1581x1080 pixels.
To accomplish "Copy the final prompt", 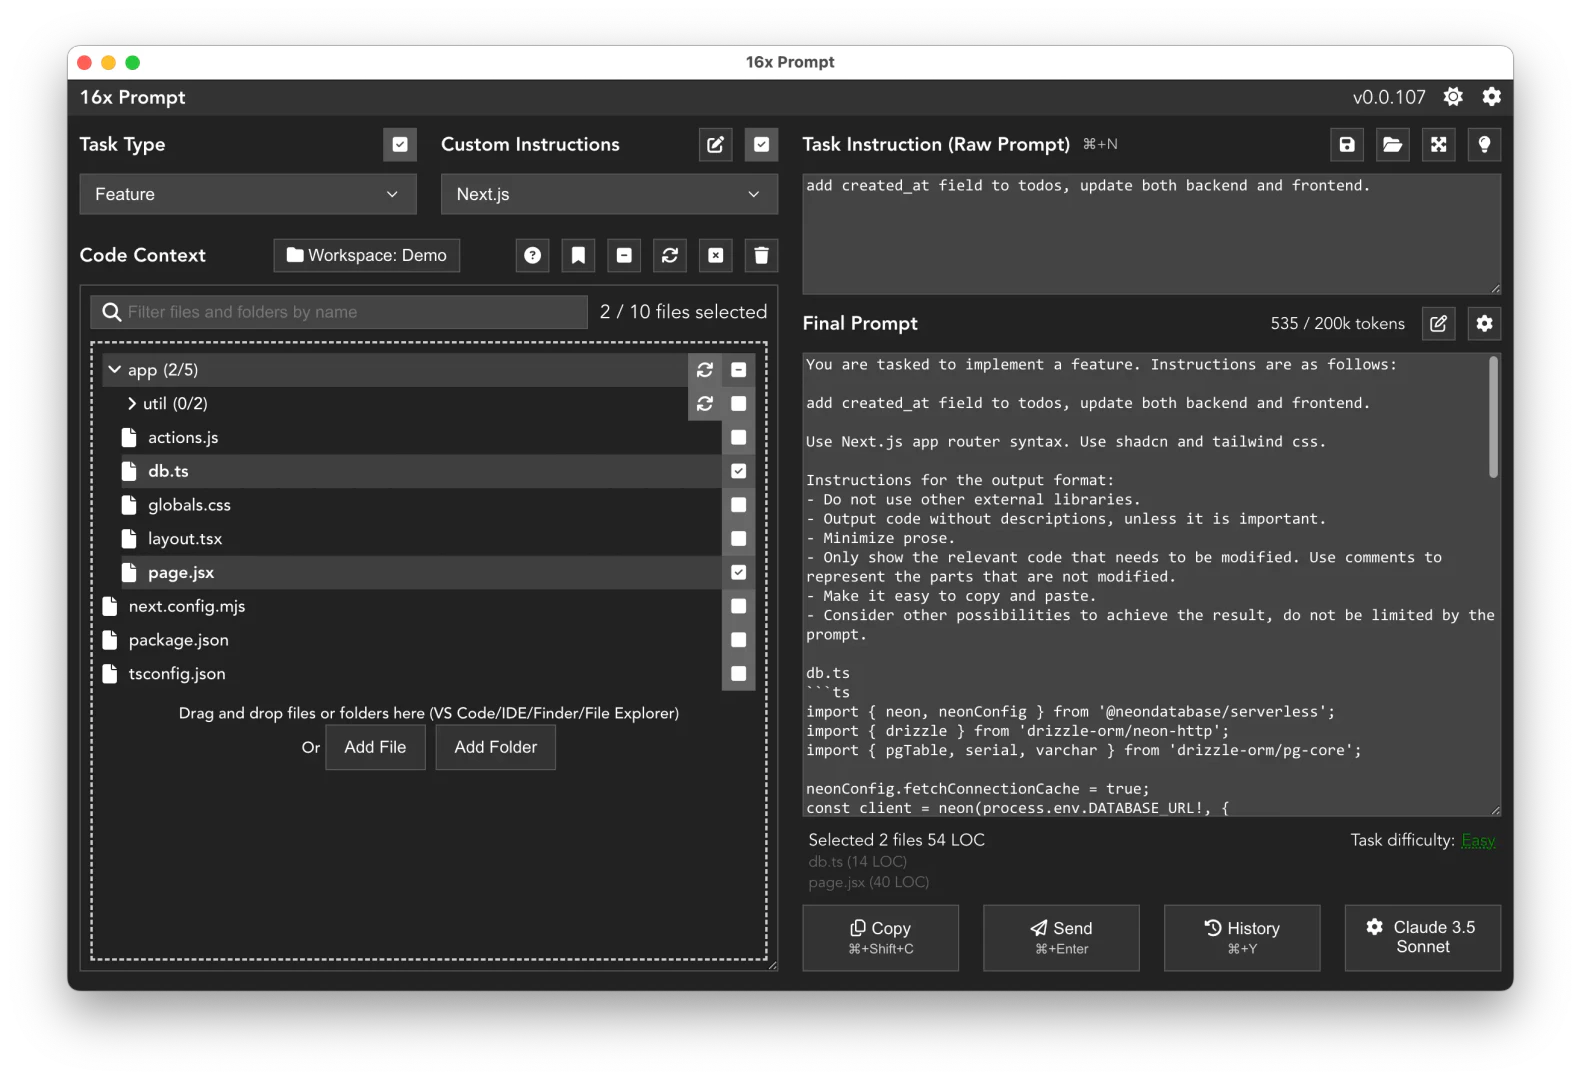I will pyautogui.click(x=880, y=938).
